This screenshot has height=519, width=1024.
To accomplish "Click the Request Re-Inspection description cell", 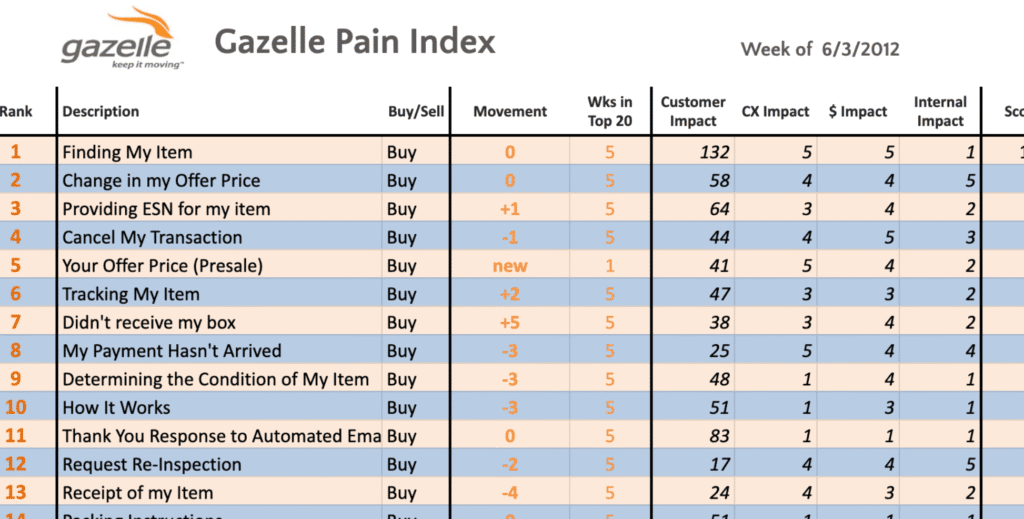I will (x=151, y=465).
